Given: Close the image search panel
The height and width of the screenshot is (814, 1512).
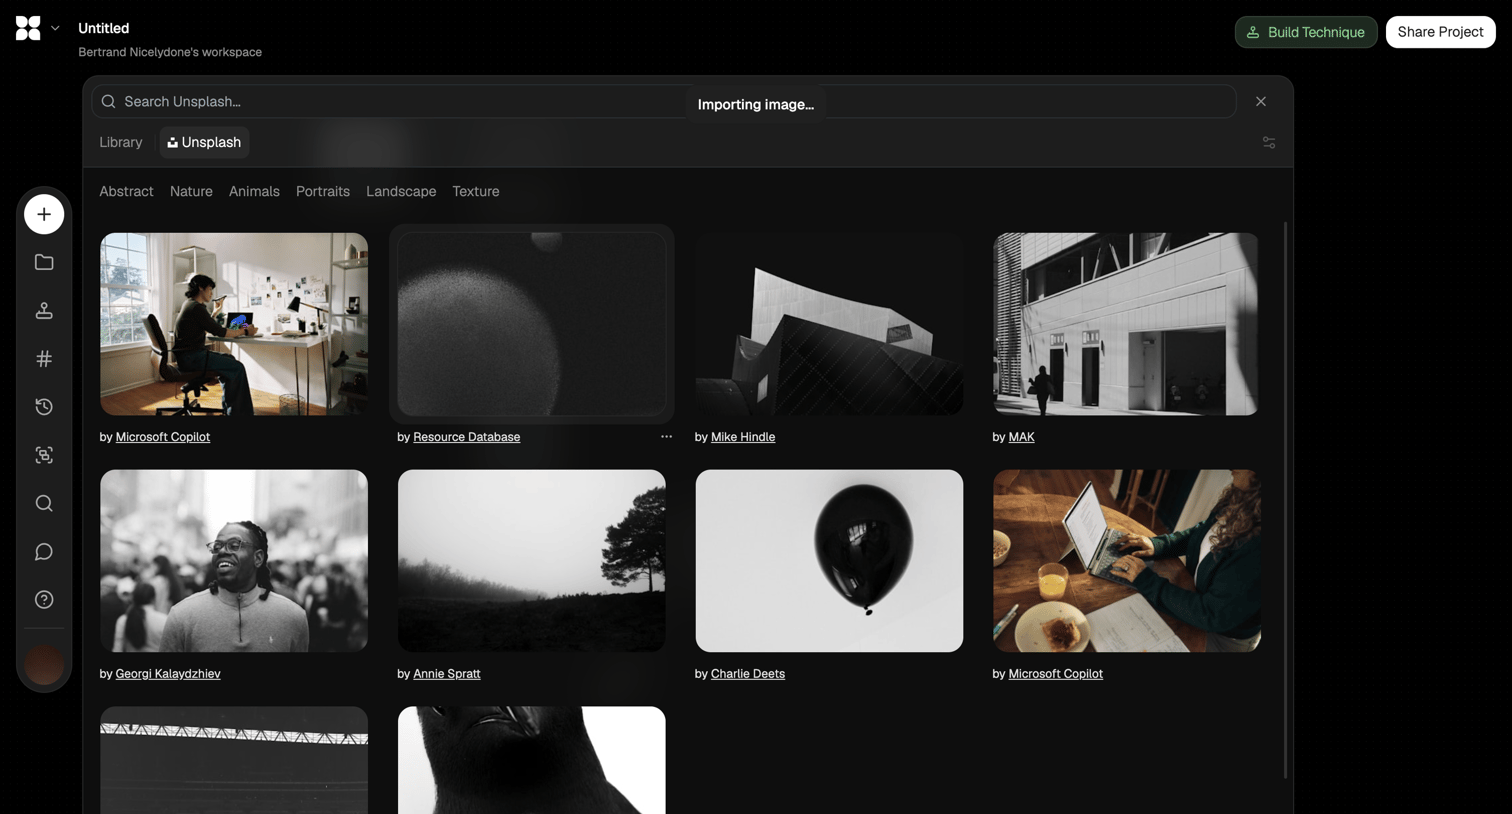Looking at the screenshot, I should click(1261, 101).
